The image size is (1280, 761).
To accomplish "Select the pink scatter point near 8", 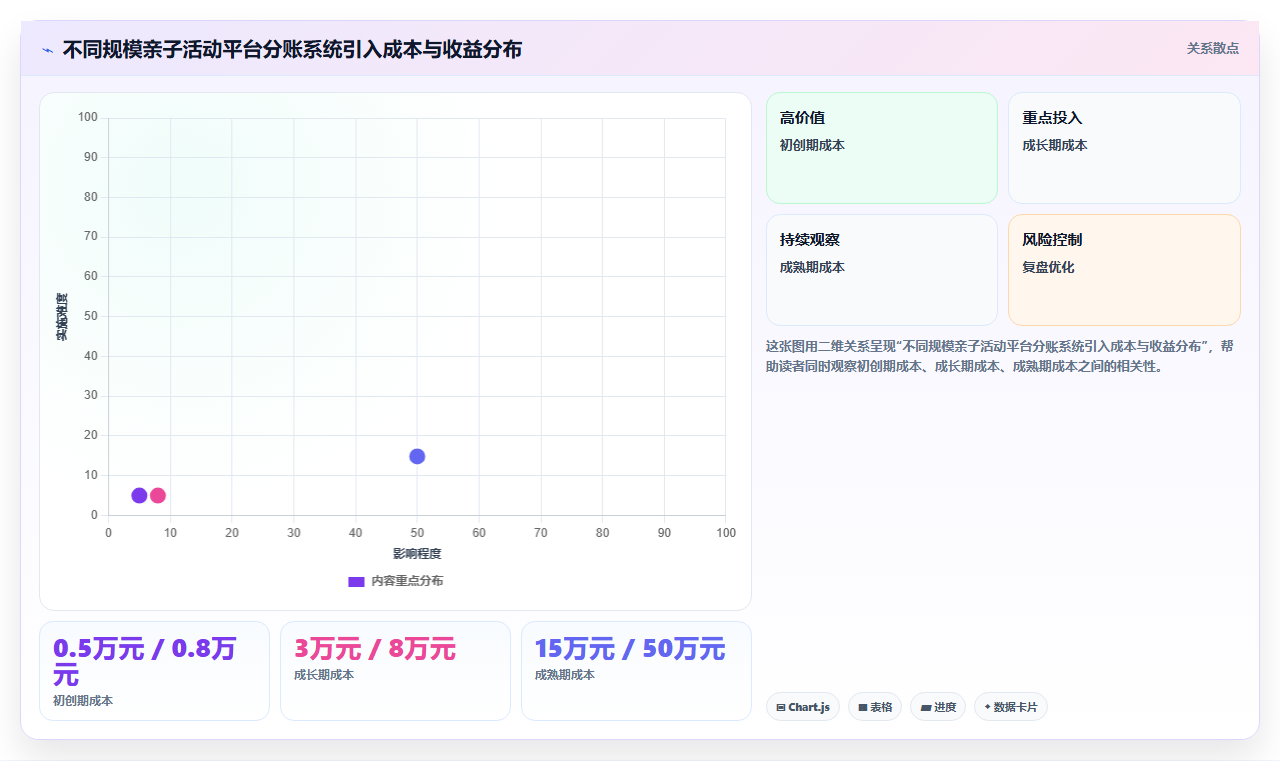I will coord(158,495).
